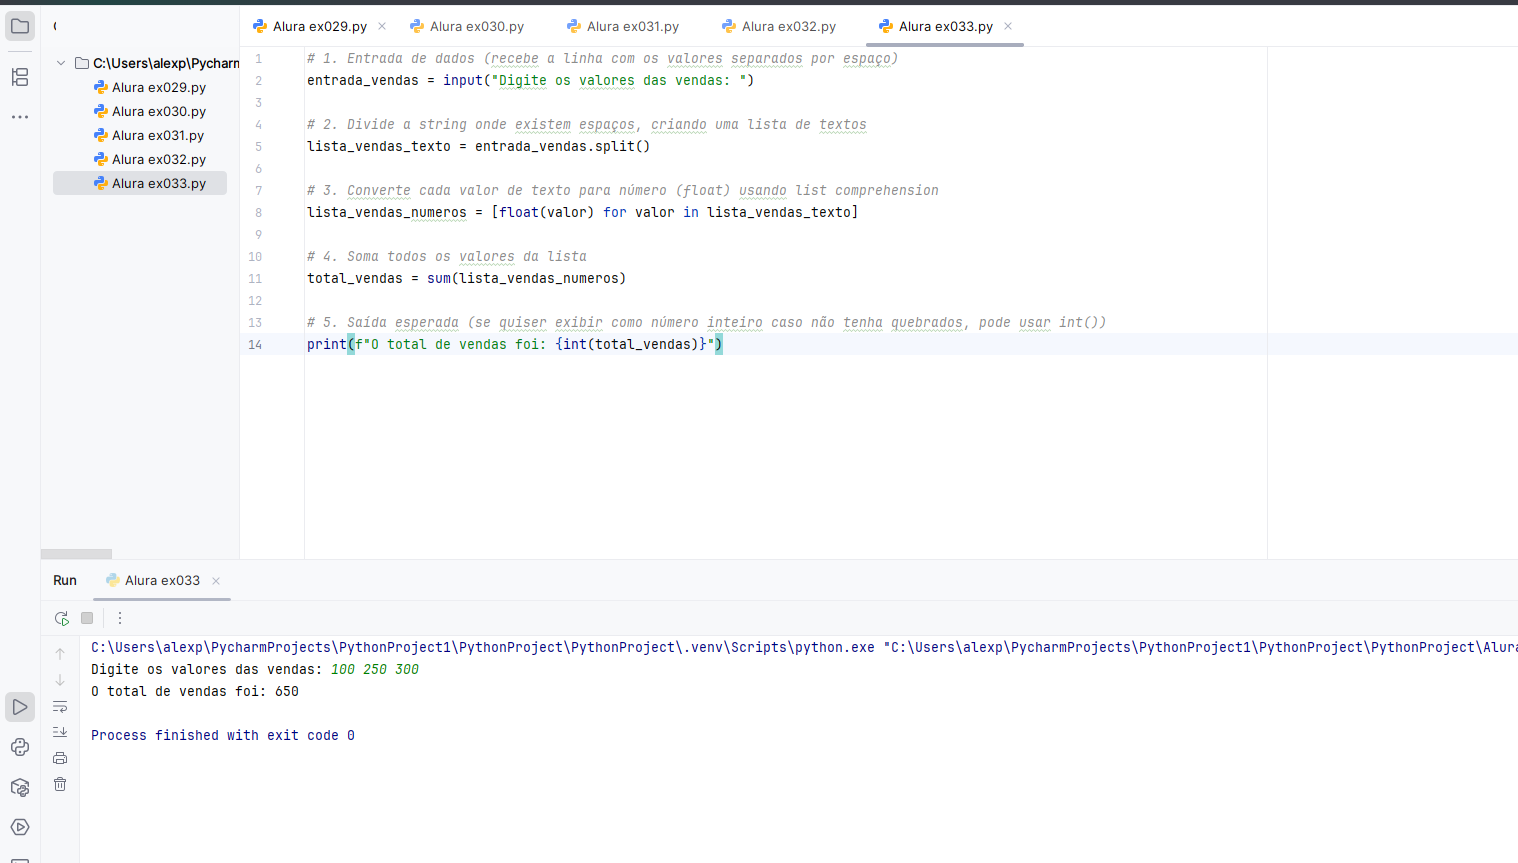Open the Structure tool window
Viewport: 1518px width, 863px height.
tap(20, 77)
